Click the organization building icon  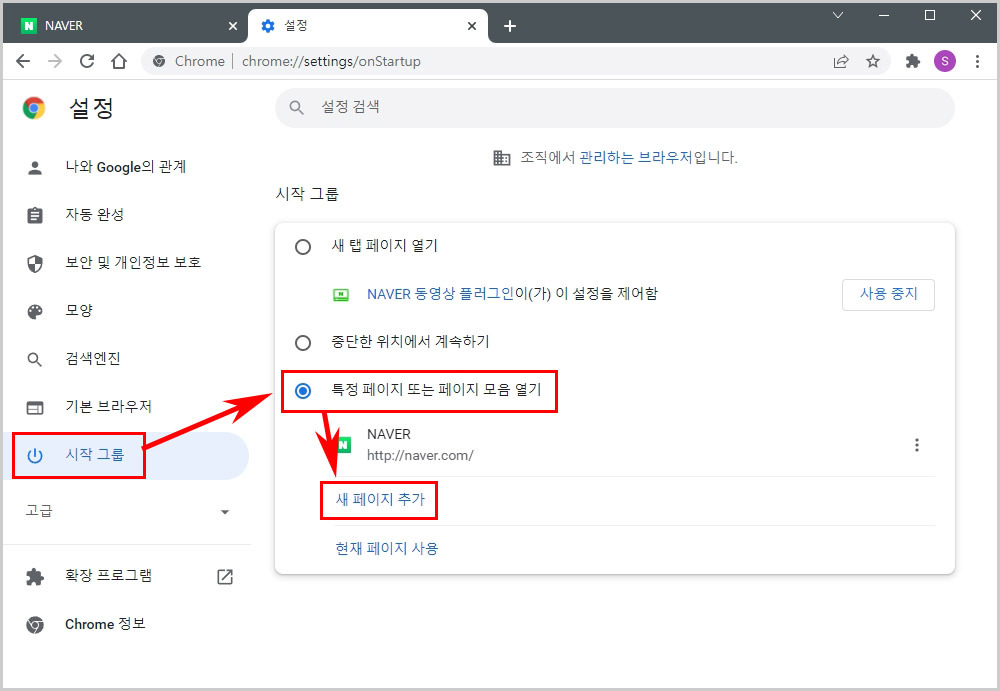pos(501,158)
